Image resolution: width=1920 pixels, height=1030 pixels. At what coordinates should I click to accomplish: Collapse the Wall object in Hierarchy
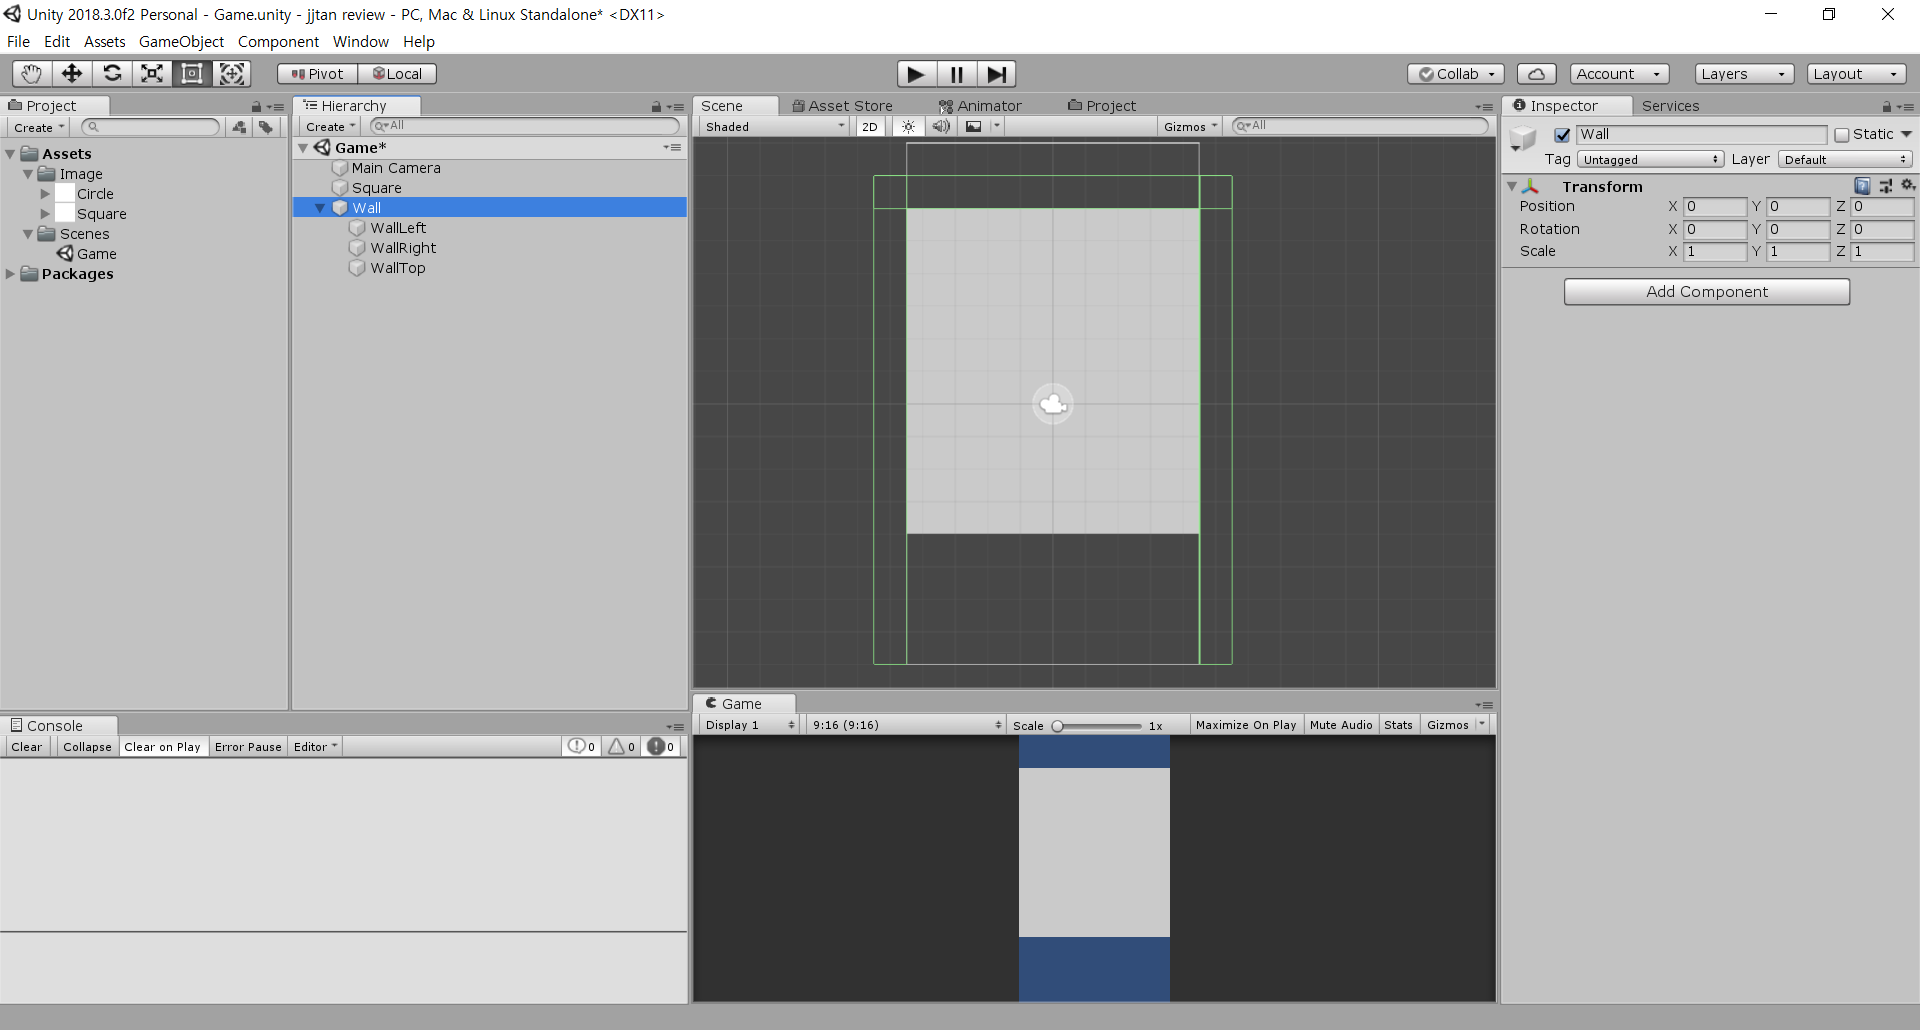coord(321,208)
